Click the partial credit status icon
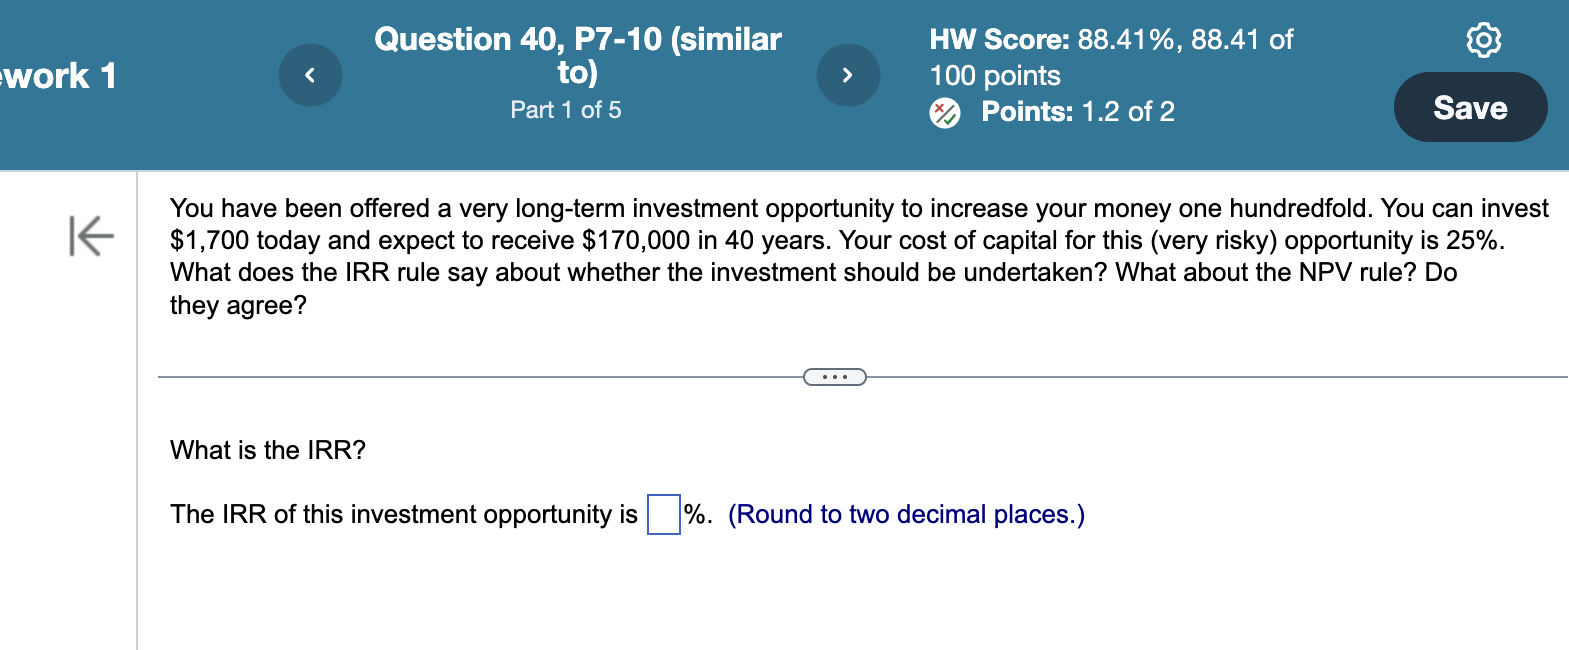This screenshot has width=1569, height=650. click(x=944, y=113)
